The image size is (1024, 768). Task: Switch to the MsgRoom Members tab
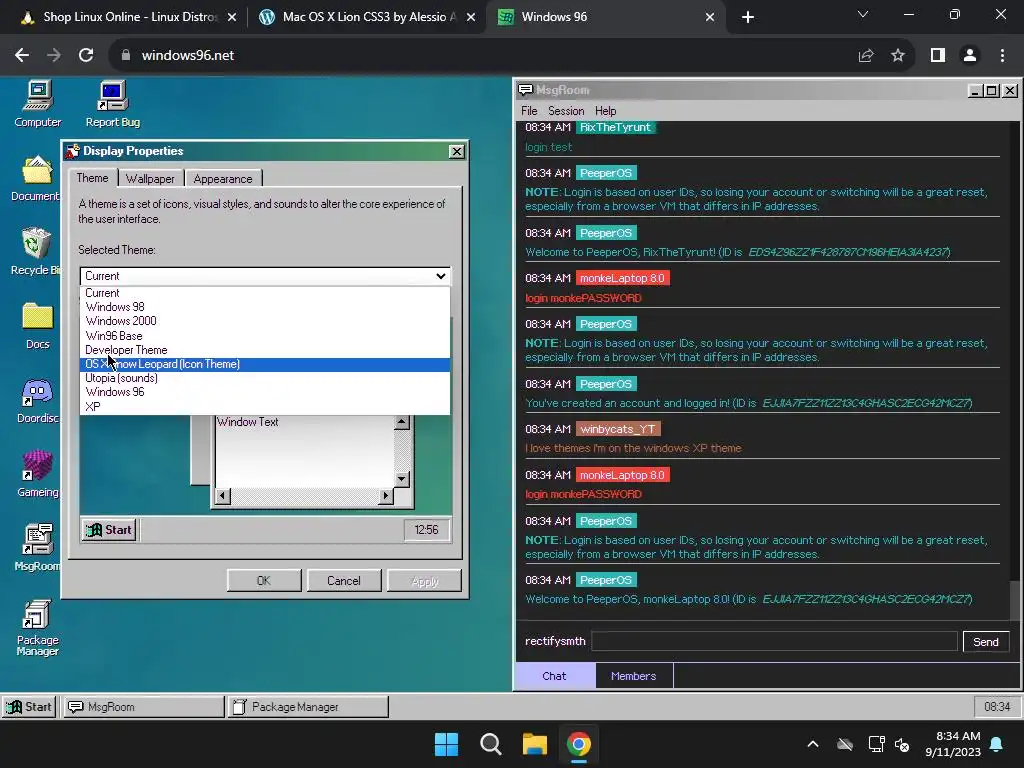(x=633, y=676)
